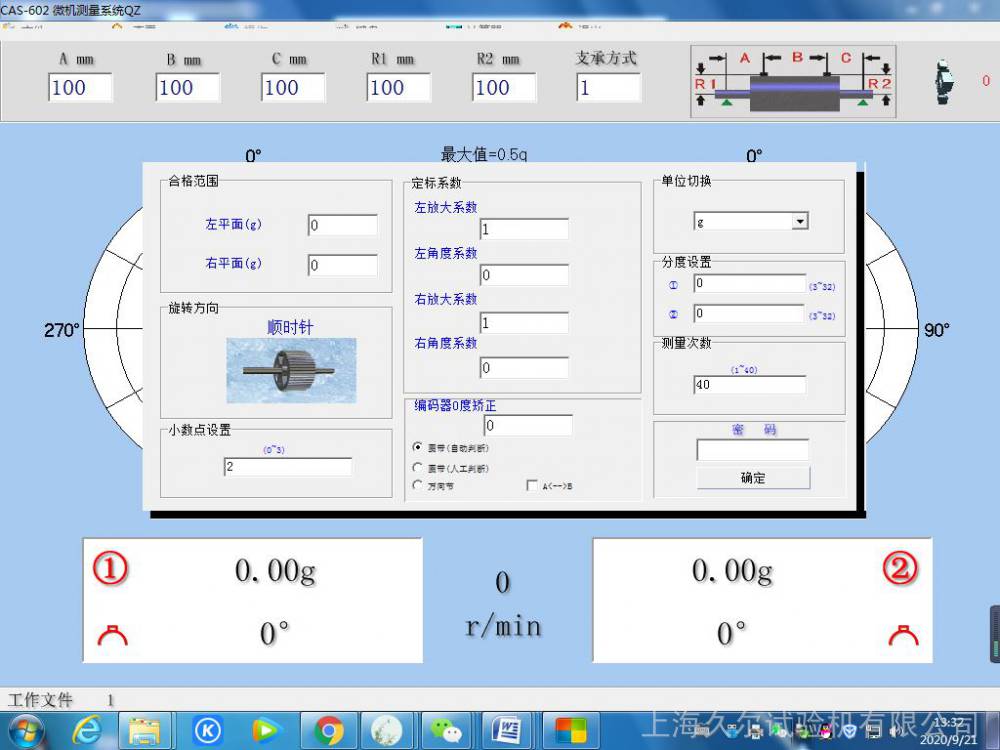Click the 确定 confirm button
The height and width of the screenshot is (750, 1000).
(x=753, y=478)
